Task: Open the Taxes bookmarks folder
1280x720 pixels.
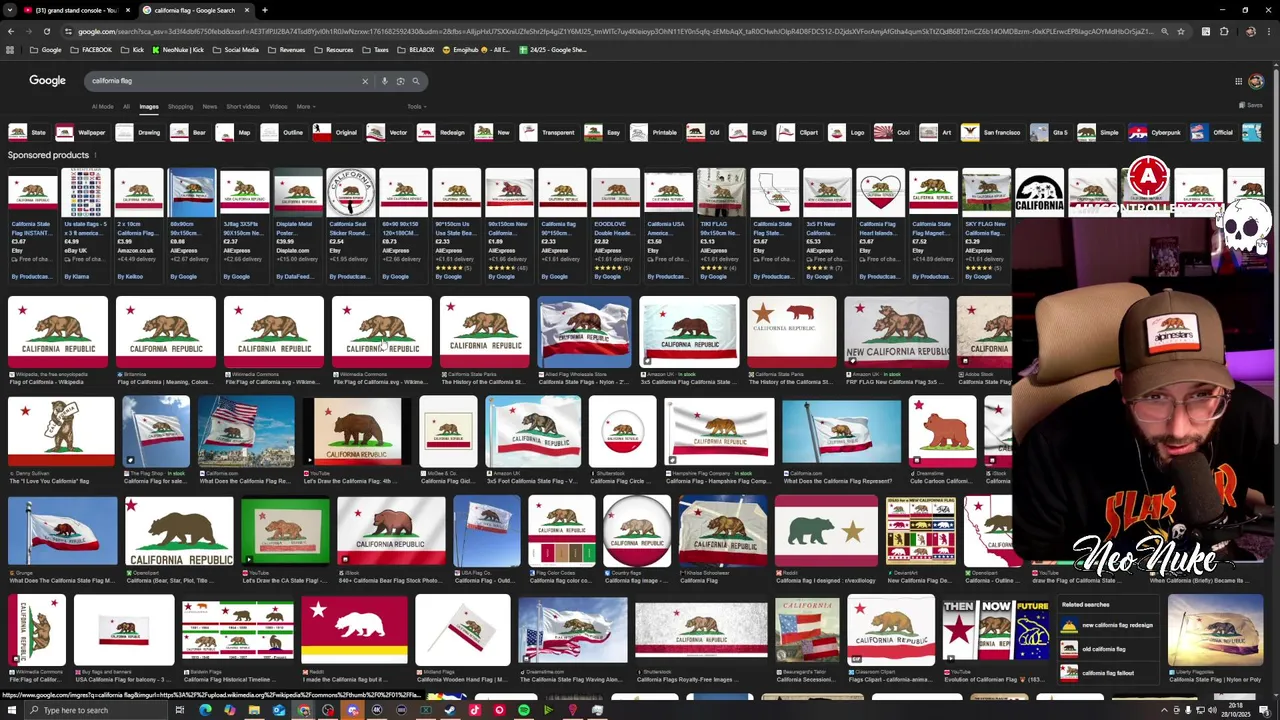Action: pyautogui.click(x=375, y=50)
